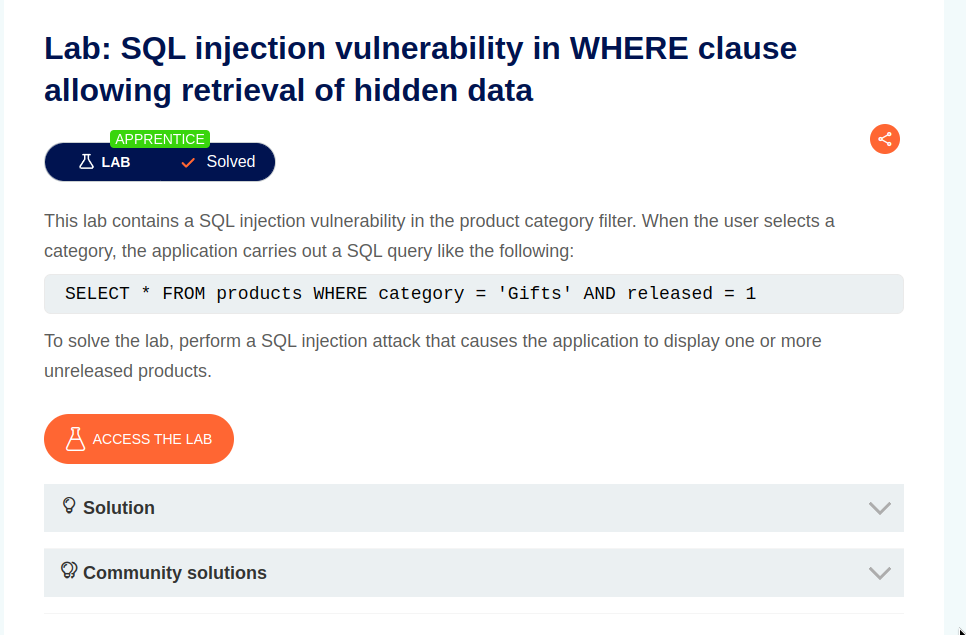Click the SQL query code block
Viewport: 966px width, 635px height.
(x=474, y=294)
